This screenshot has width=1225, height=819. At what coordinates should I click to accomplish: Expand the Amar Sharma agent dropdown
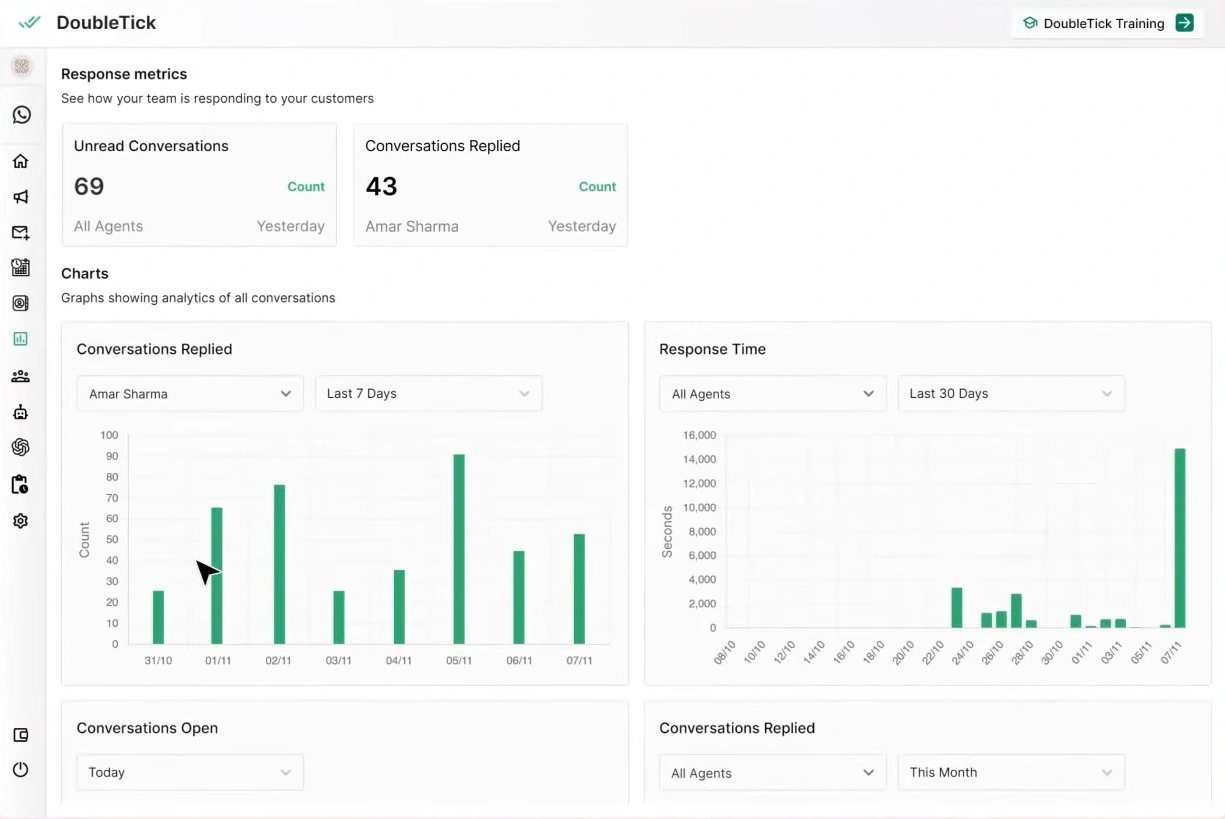tap(189, 394)
